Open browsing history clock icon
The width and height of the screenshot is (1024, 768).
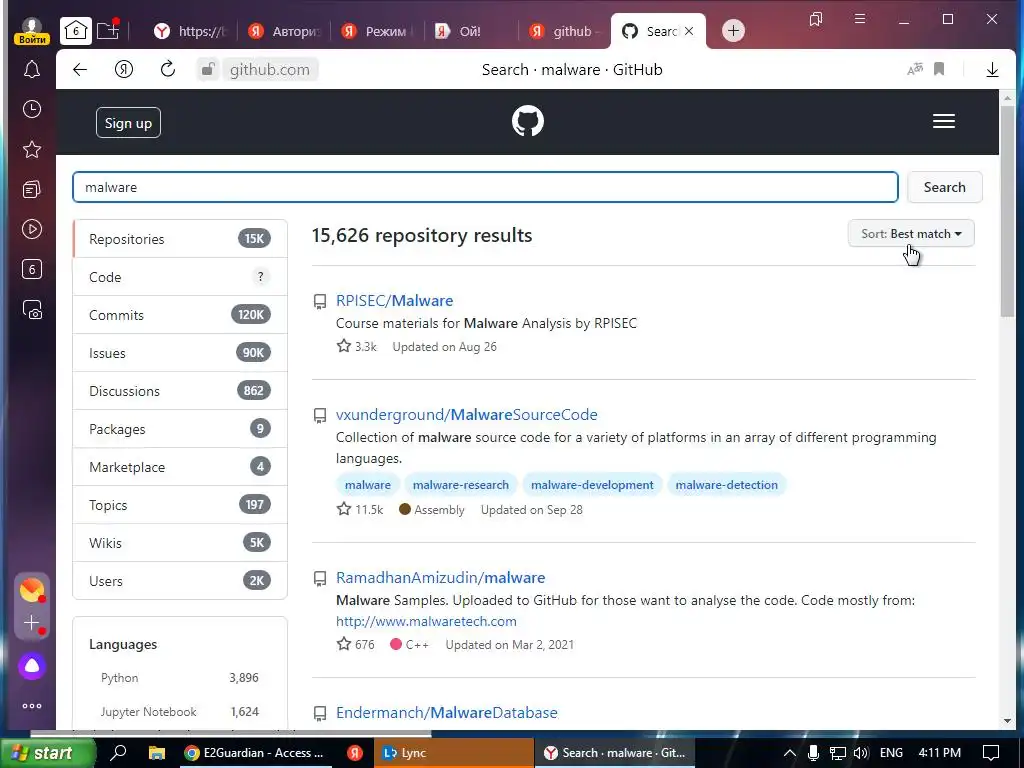click(x=31, y=109)
